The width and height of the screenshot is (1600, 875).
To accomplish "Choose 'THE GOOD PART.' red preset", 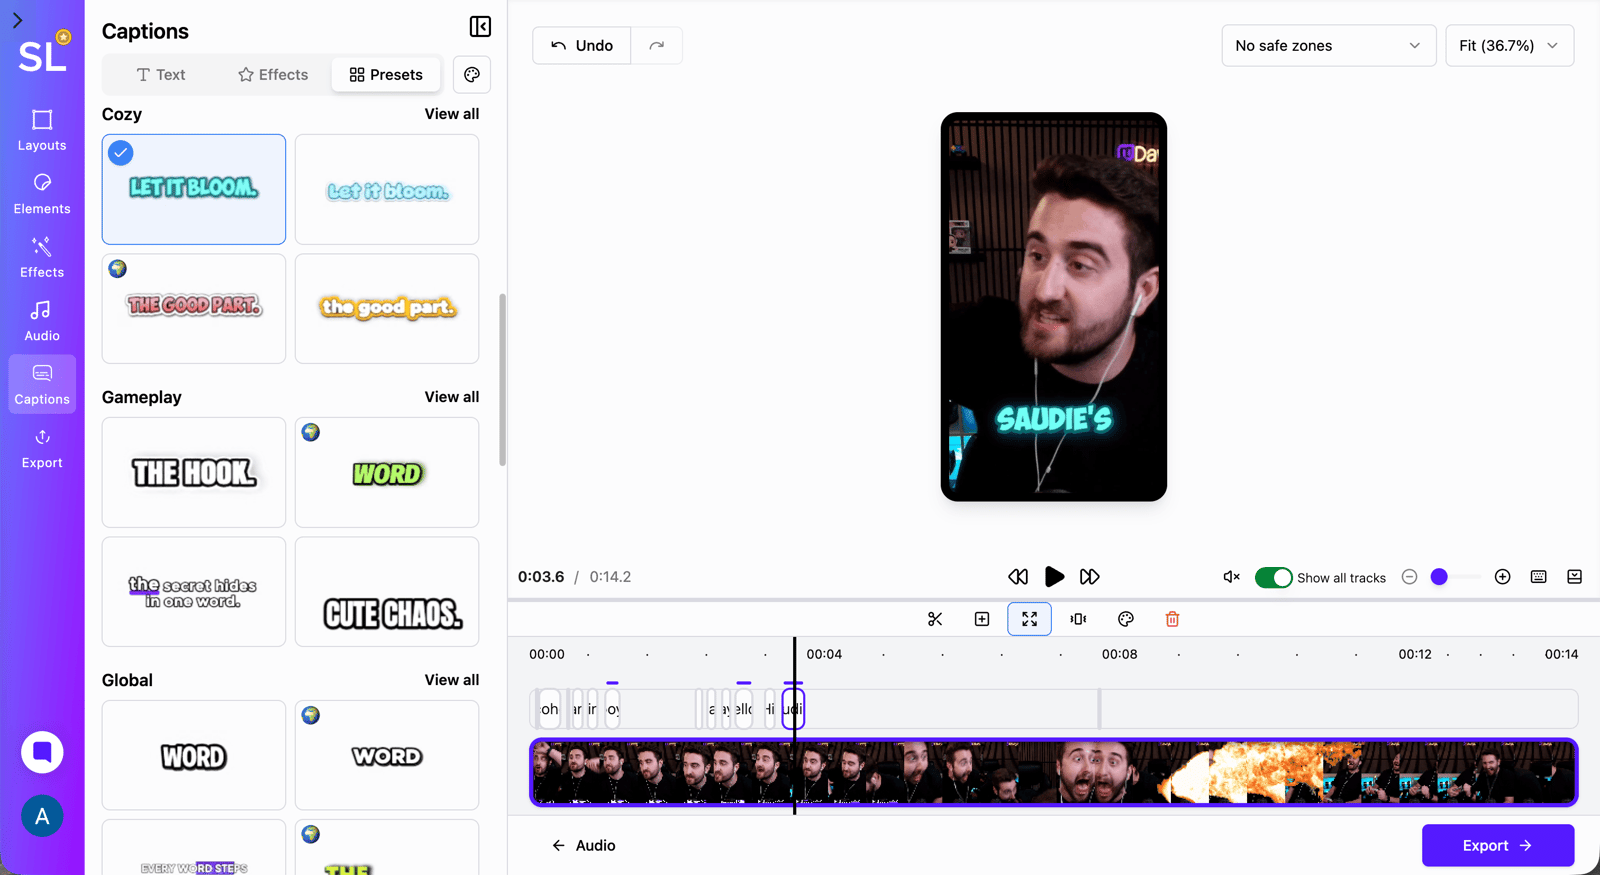I will [194, 308].
